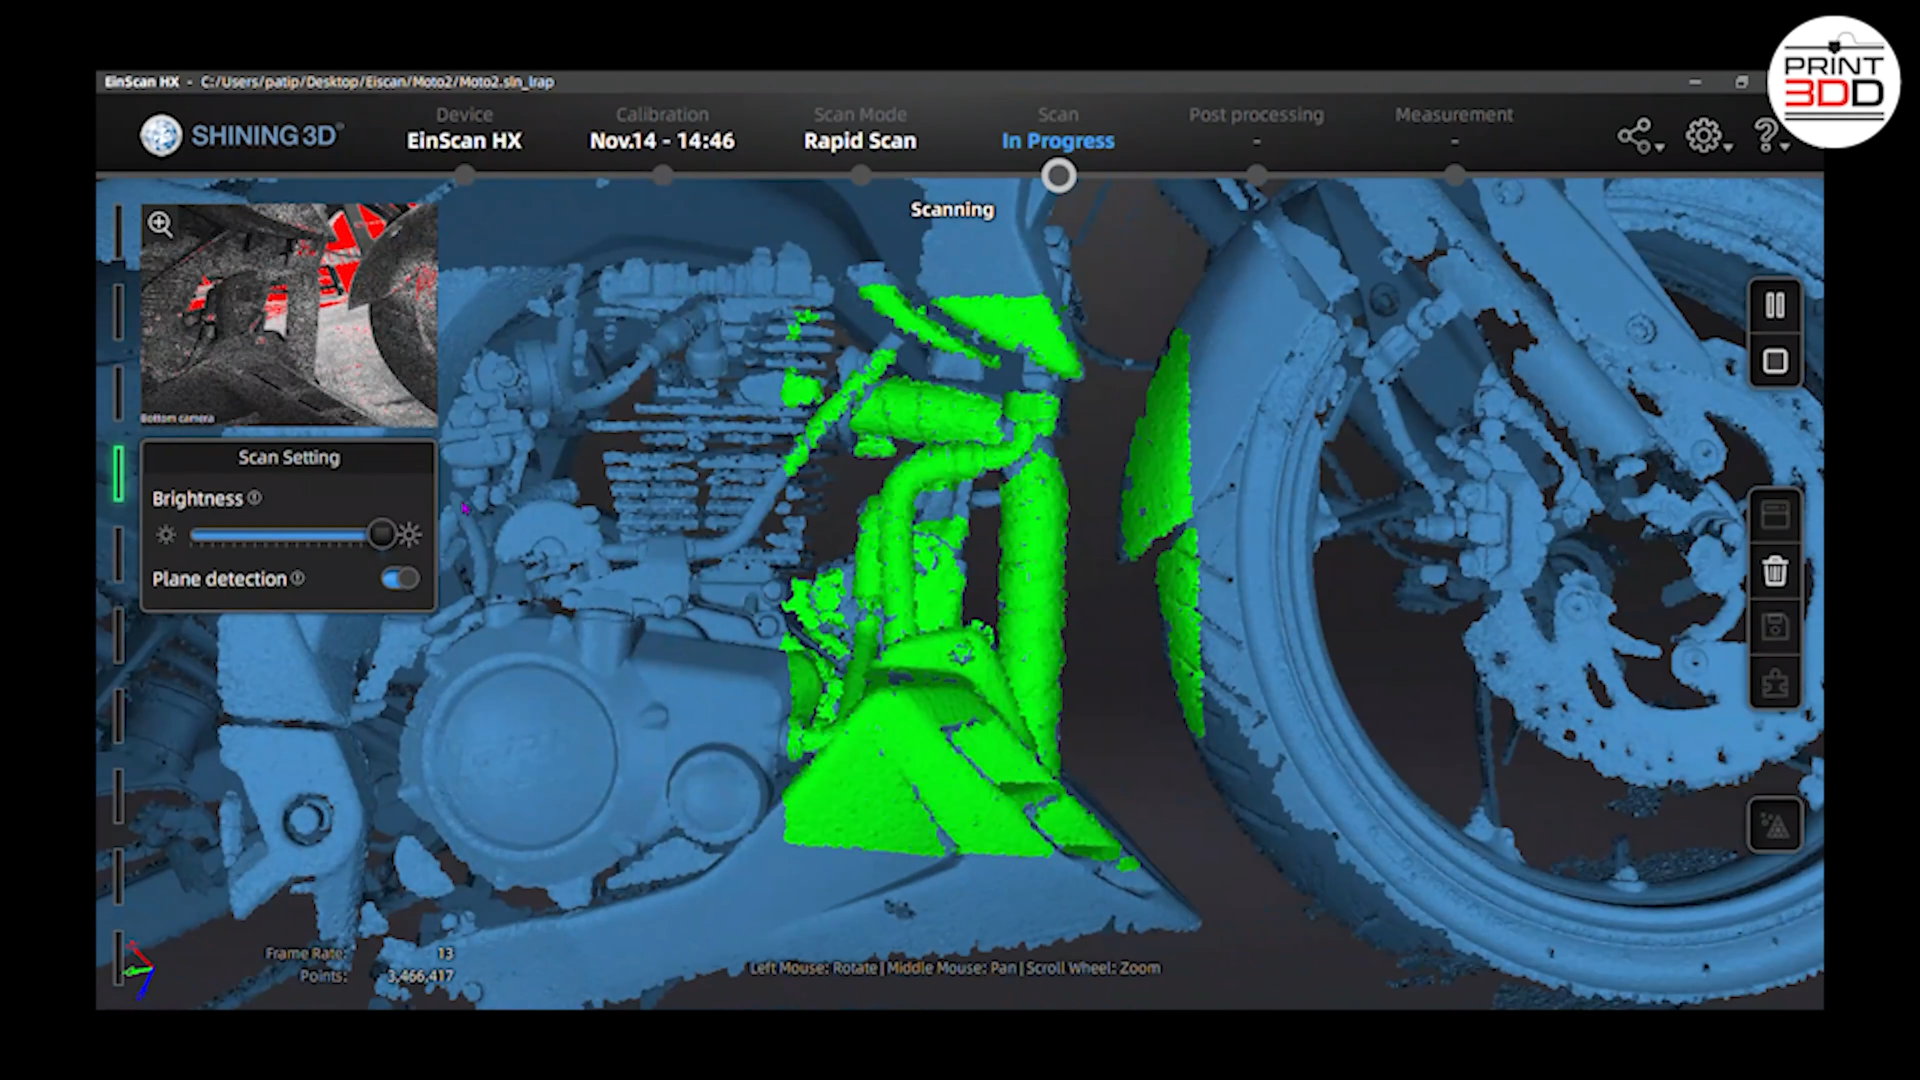Go to the Scan Mode step
The image size is (1920, 1080).
pos(860,129)
